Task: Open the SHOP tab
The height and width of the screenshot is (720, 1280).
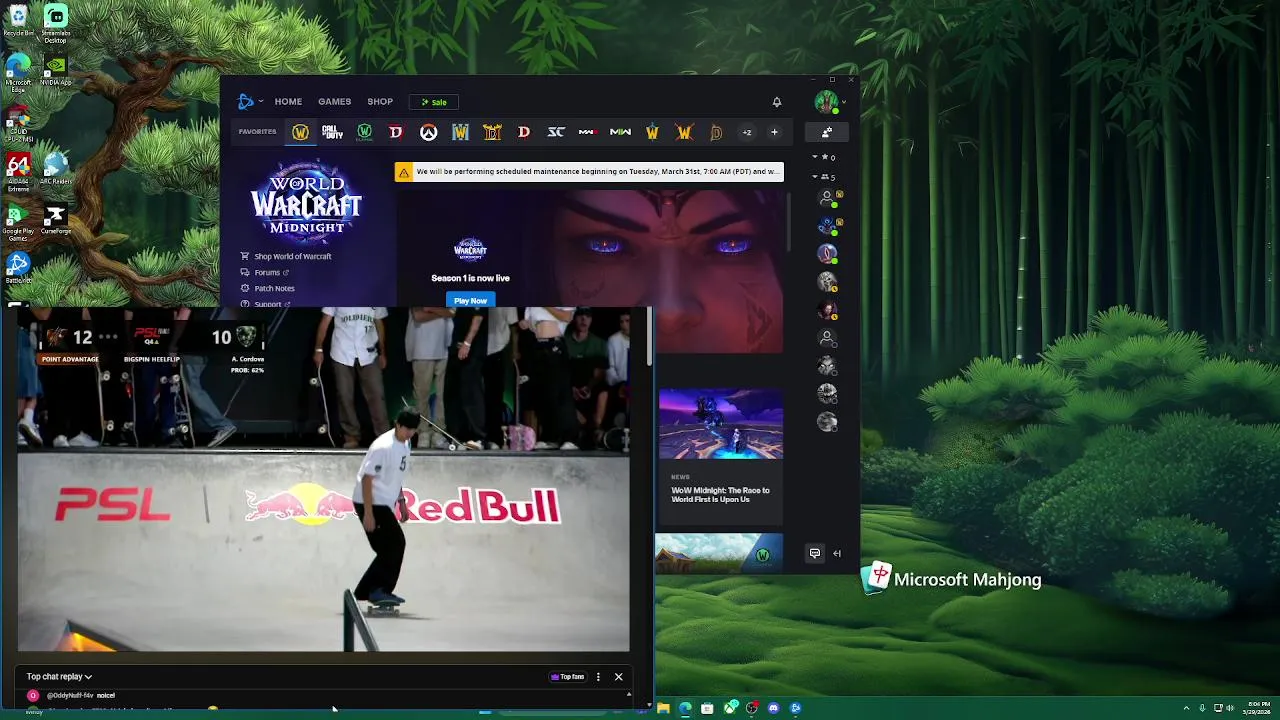Action: [x=380, y=101]
